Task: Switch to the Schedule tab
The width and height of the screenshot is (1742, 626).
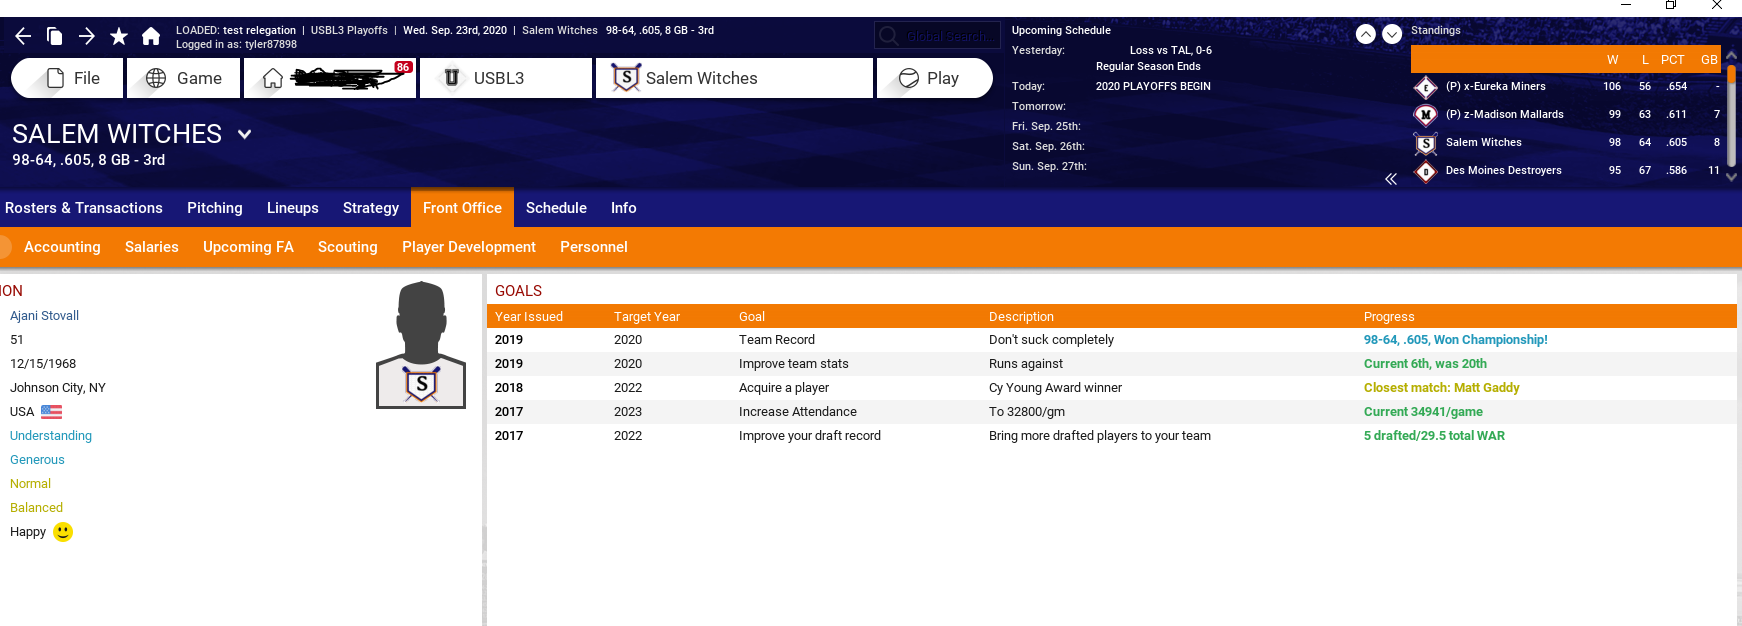Action: (556, 208)
